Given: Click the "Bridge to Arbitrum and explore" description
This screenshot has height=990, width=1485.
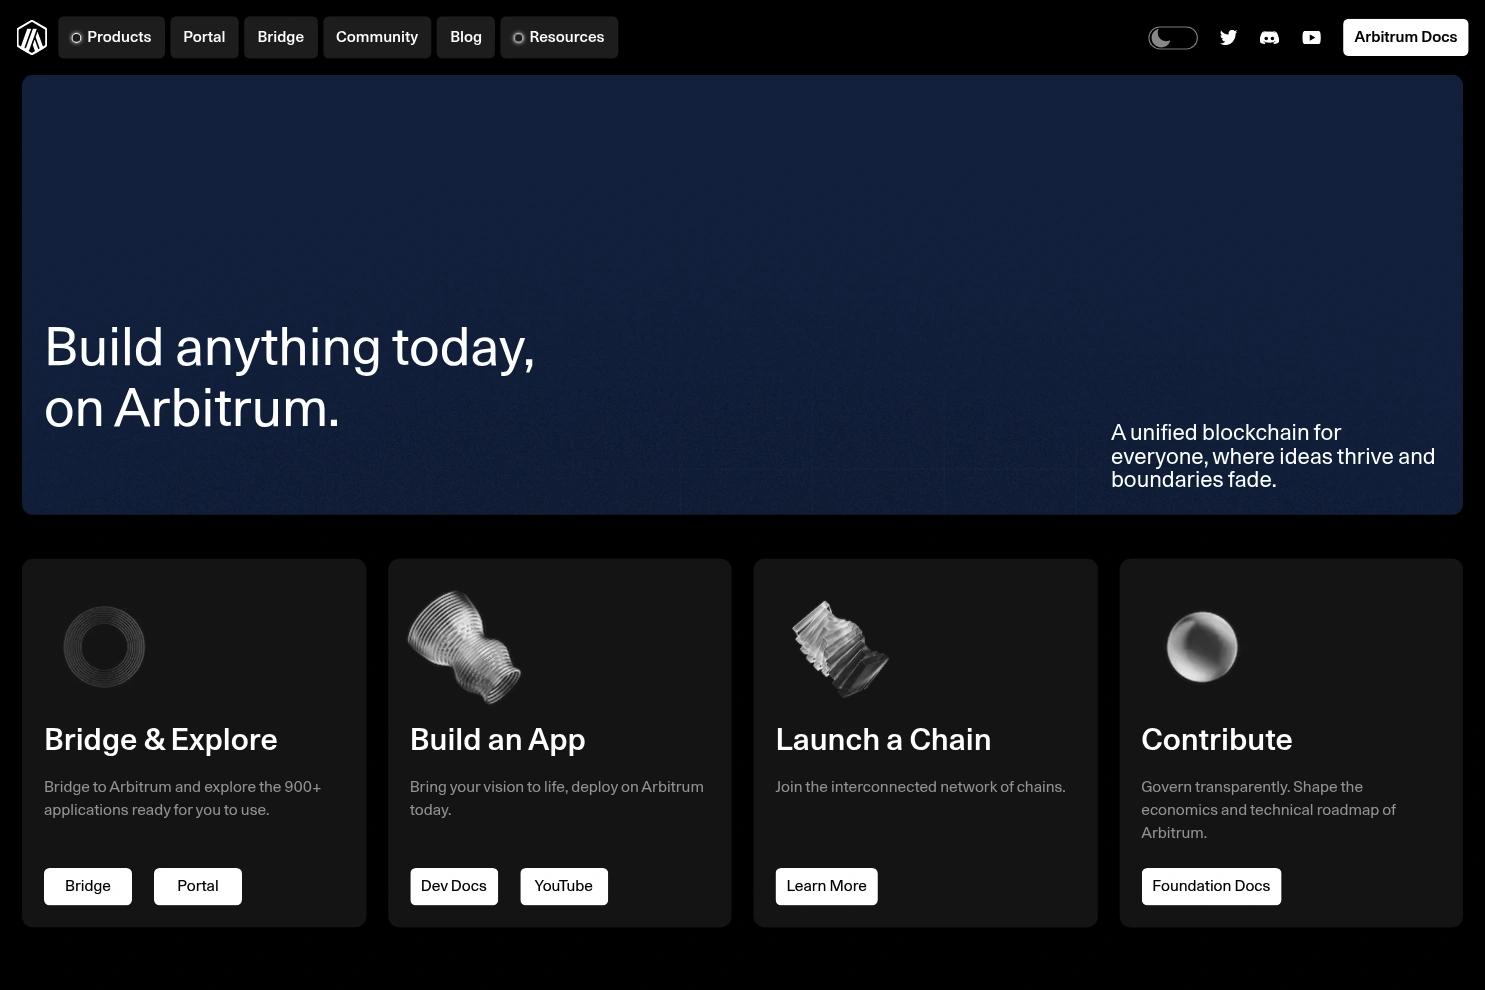Looking at the screenshot, I should click(183, 798).
